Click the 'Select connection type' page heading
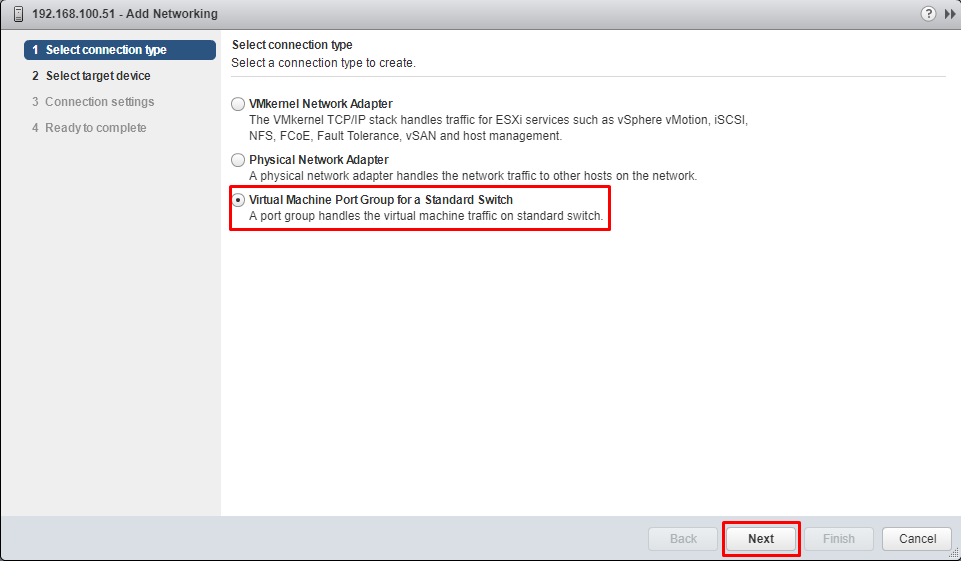The width and height of the screenshot is (961, 561). coord(292,45)
